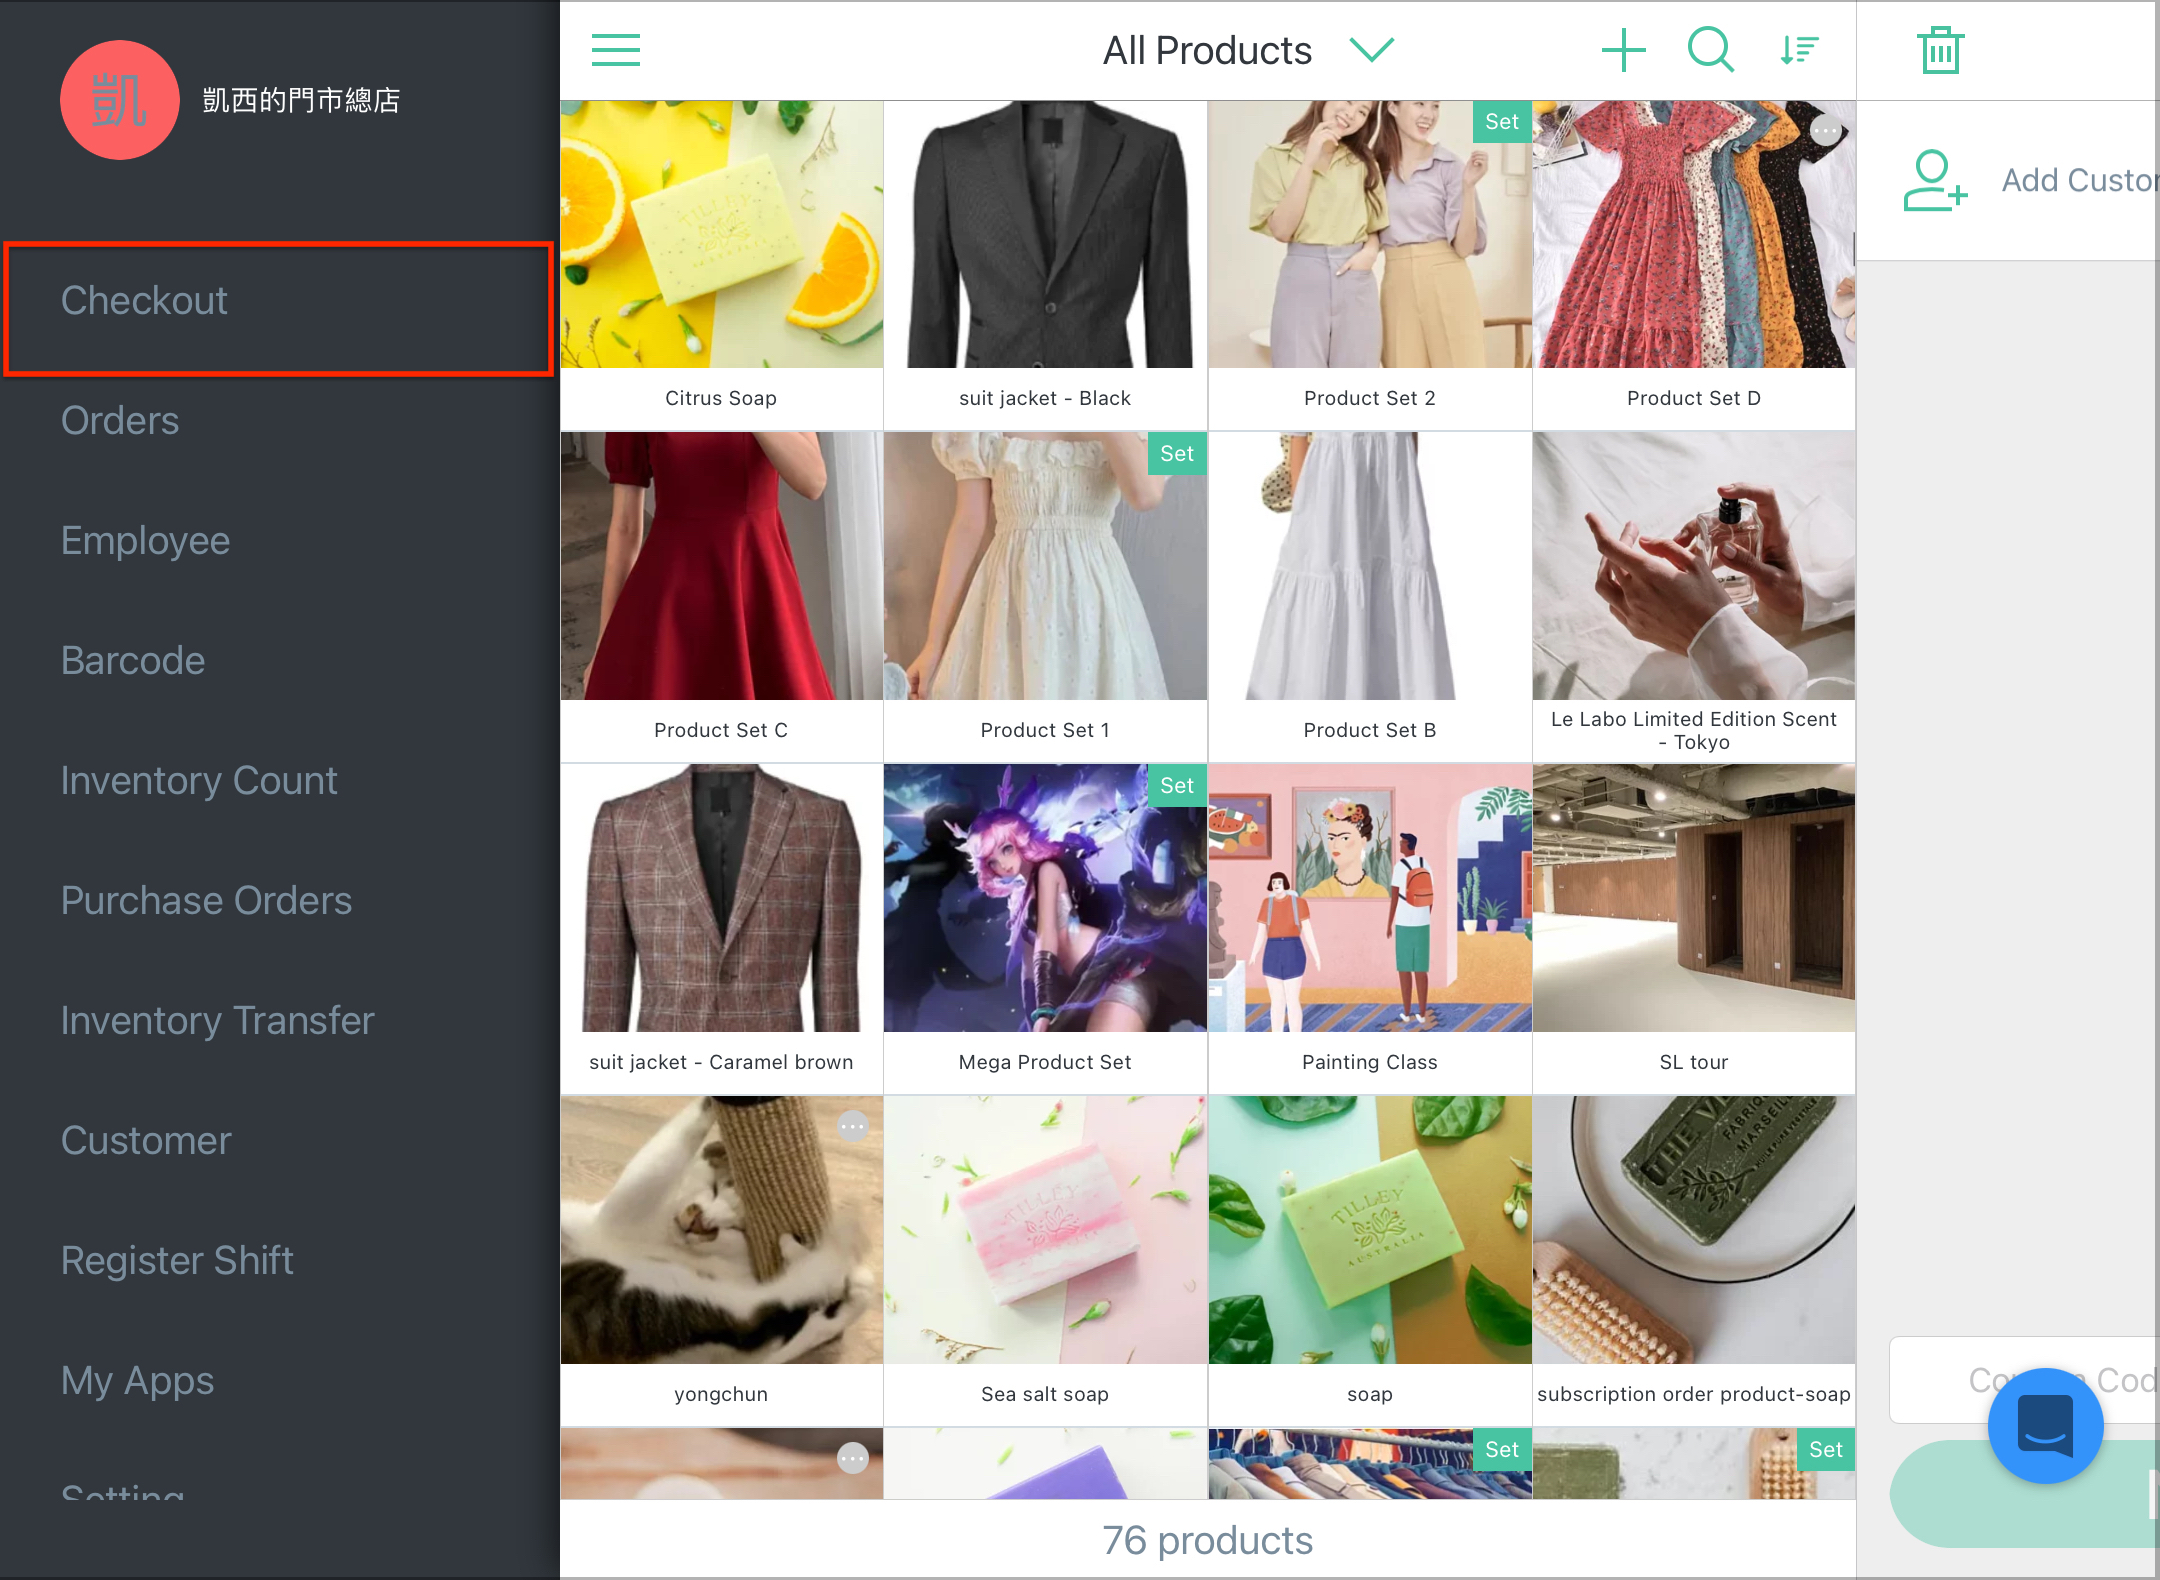Select Product Set B tile
This screenshot has height=1580, width=2160.
point(1370,597)
